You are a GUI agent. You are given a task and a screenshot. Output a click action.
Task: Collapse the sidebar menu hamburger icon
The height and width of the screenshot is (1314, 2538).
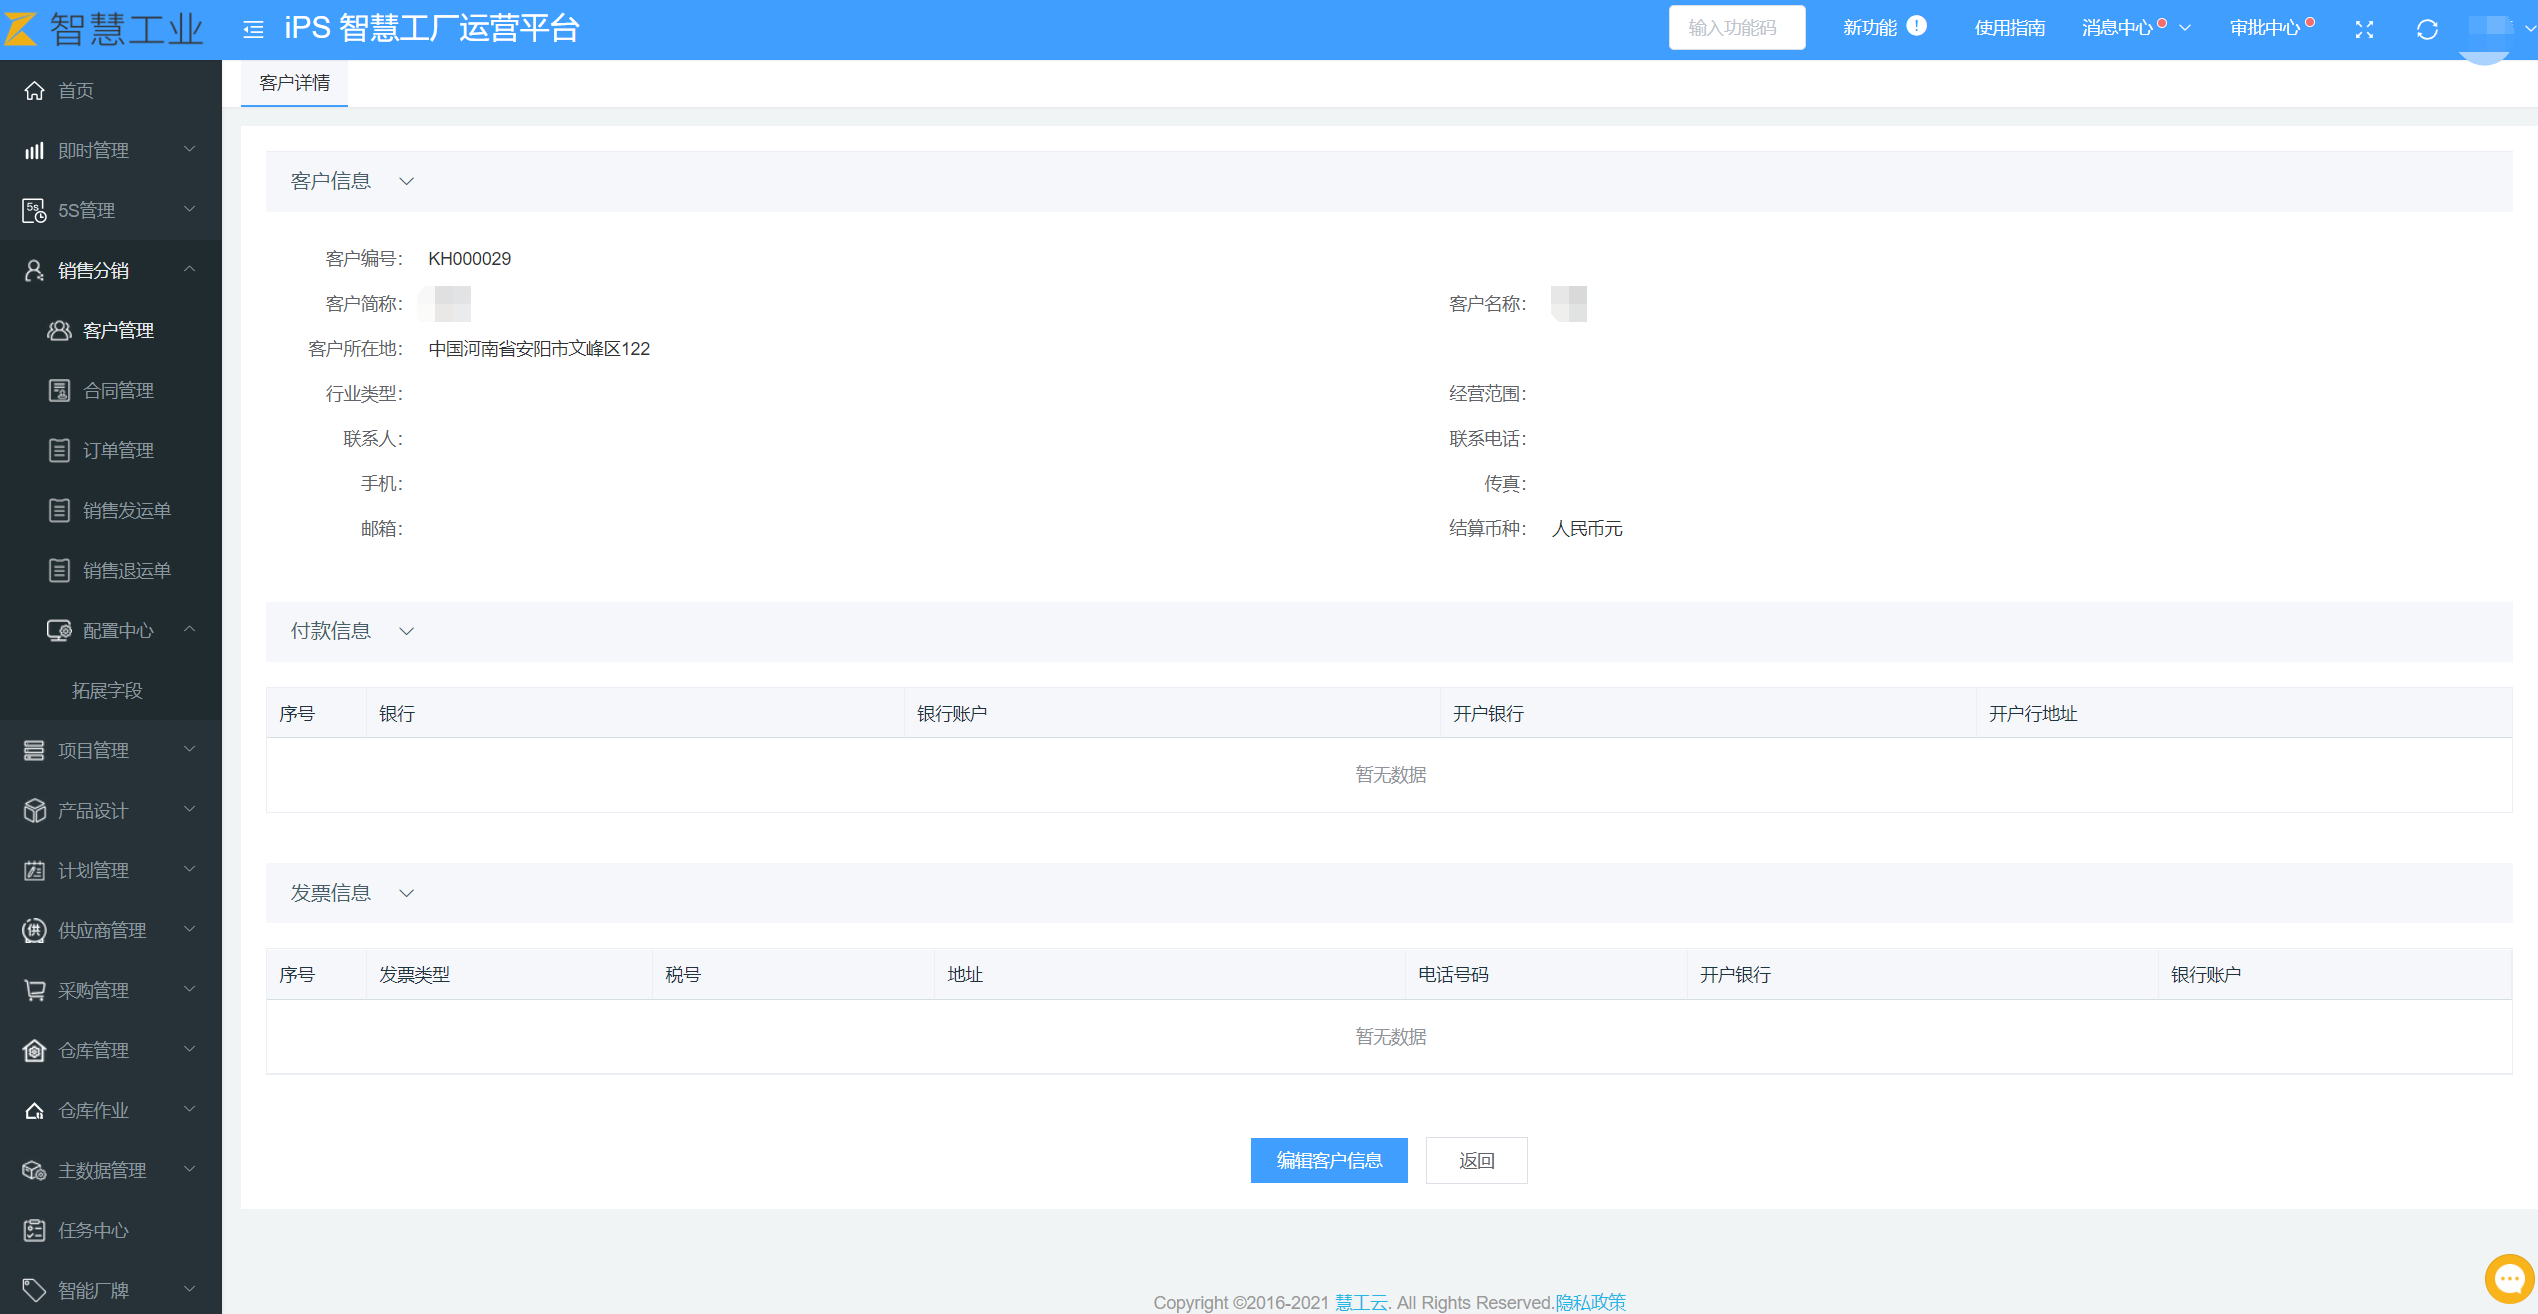[253, 30]
